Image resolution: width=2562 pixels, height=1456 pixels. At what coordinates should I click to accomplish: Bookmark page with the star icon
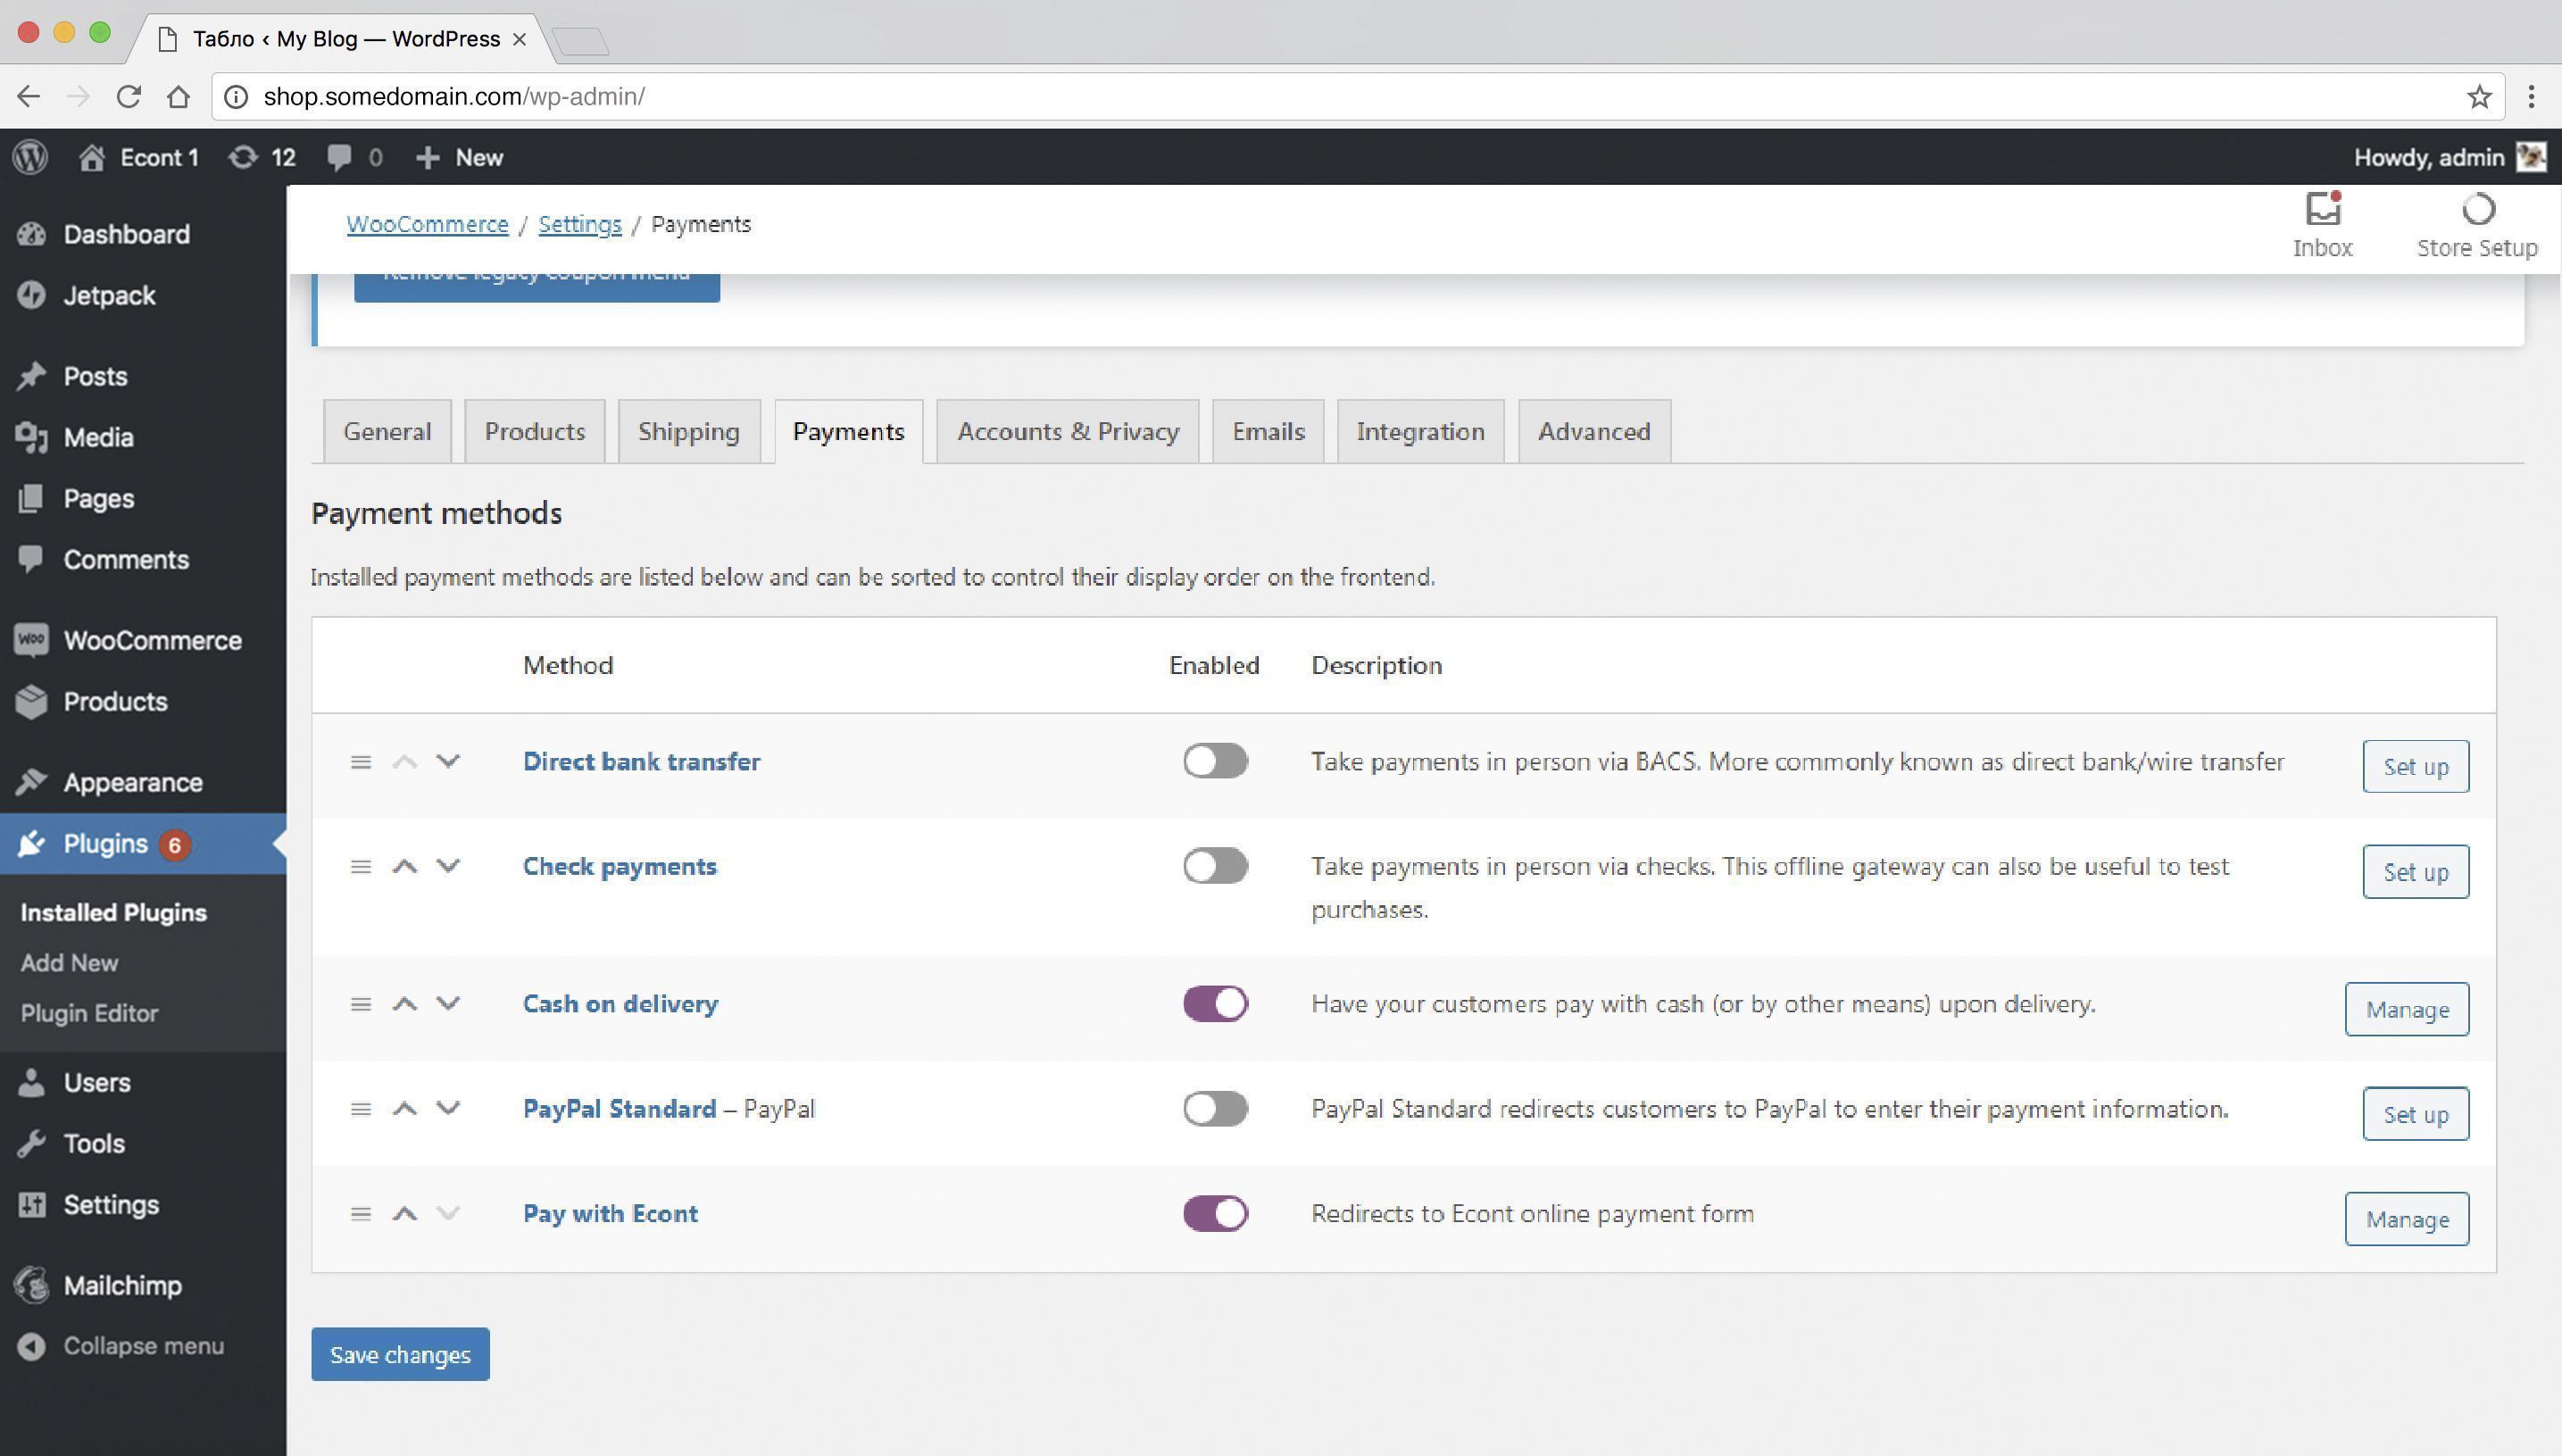coord(2478,97)
